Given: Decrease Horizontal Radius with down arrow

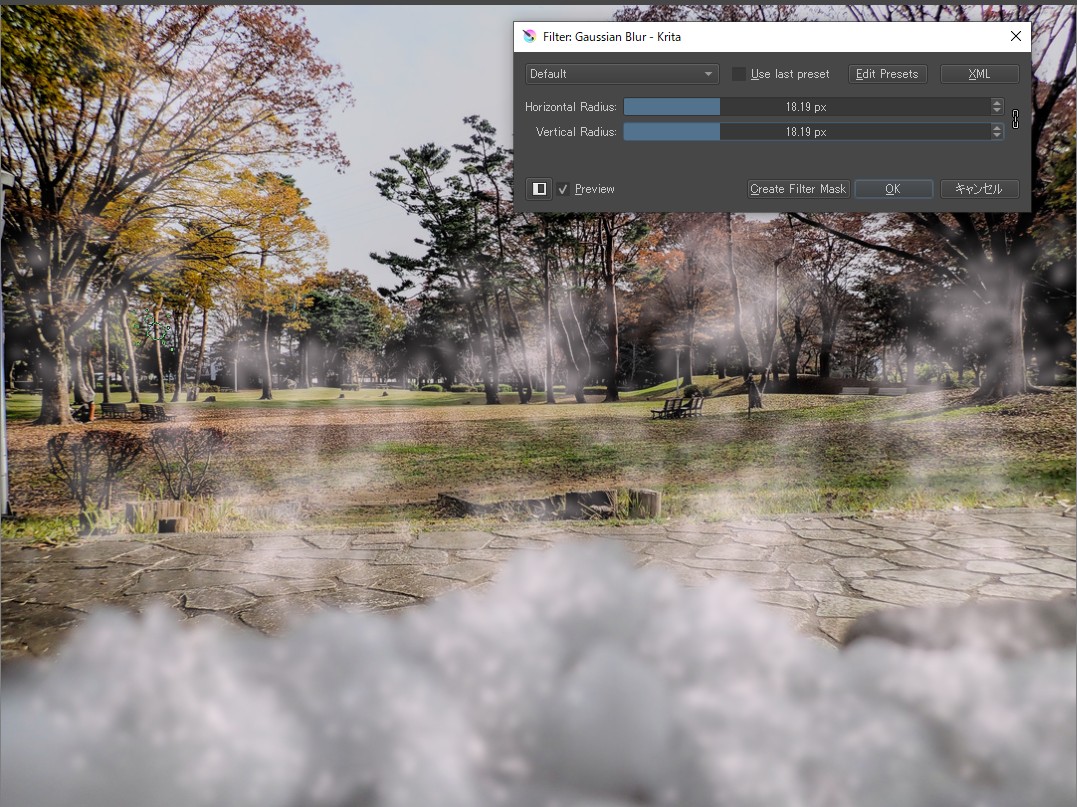Looking at the screenshot, I should tap(997, 111).
